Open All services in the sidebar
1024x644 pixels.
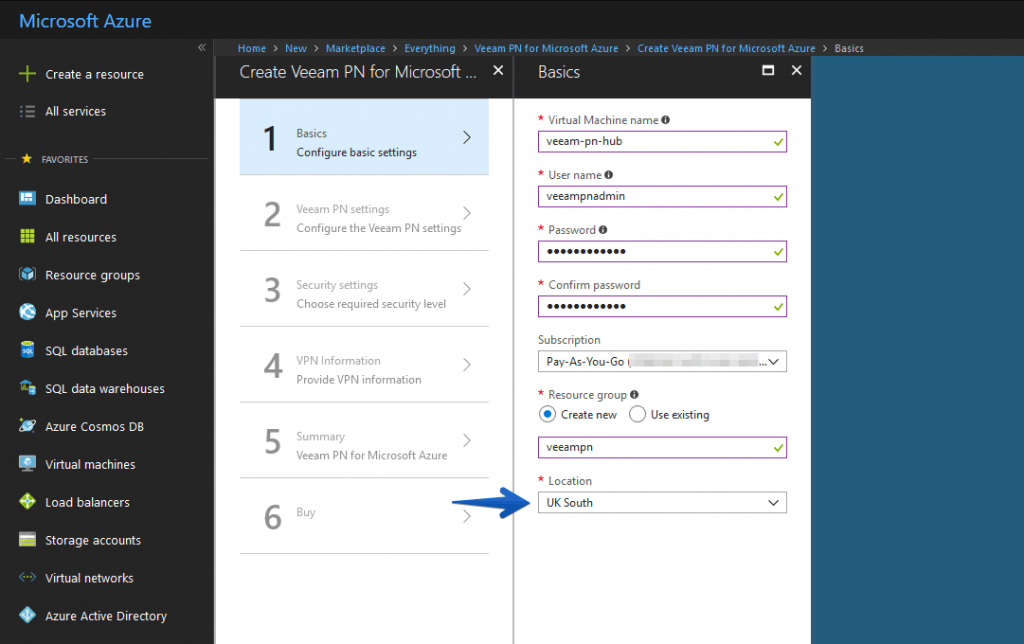75,111
